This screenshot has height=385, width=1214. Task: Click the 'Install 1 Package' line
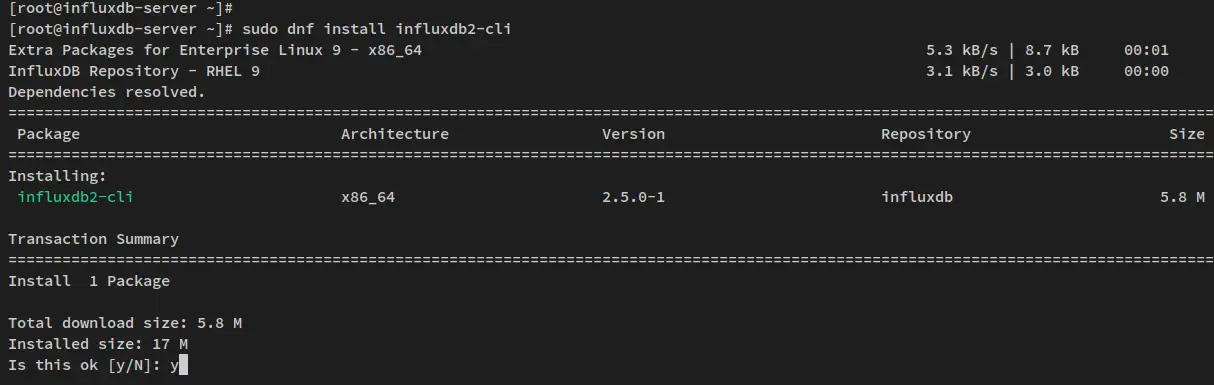pyautogui.click(x=89, y=281)
